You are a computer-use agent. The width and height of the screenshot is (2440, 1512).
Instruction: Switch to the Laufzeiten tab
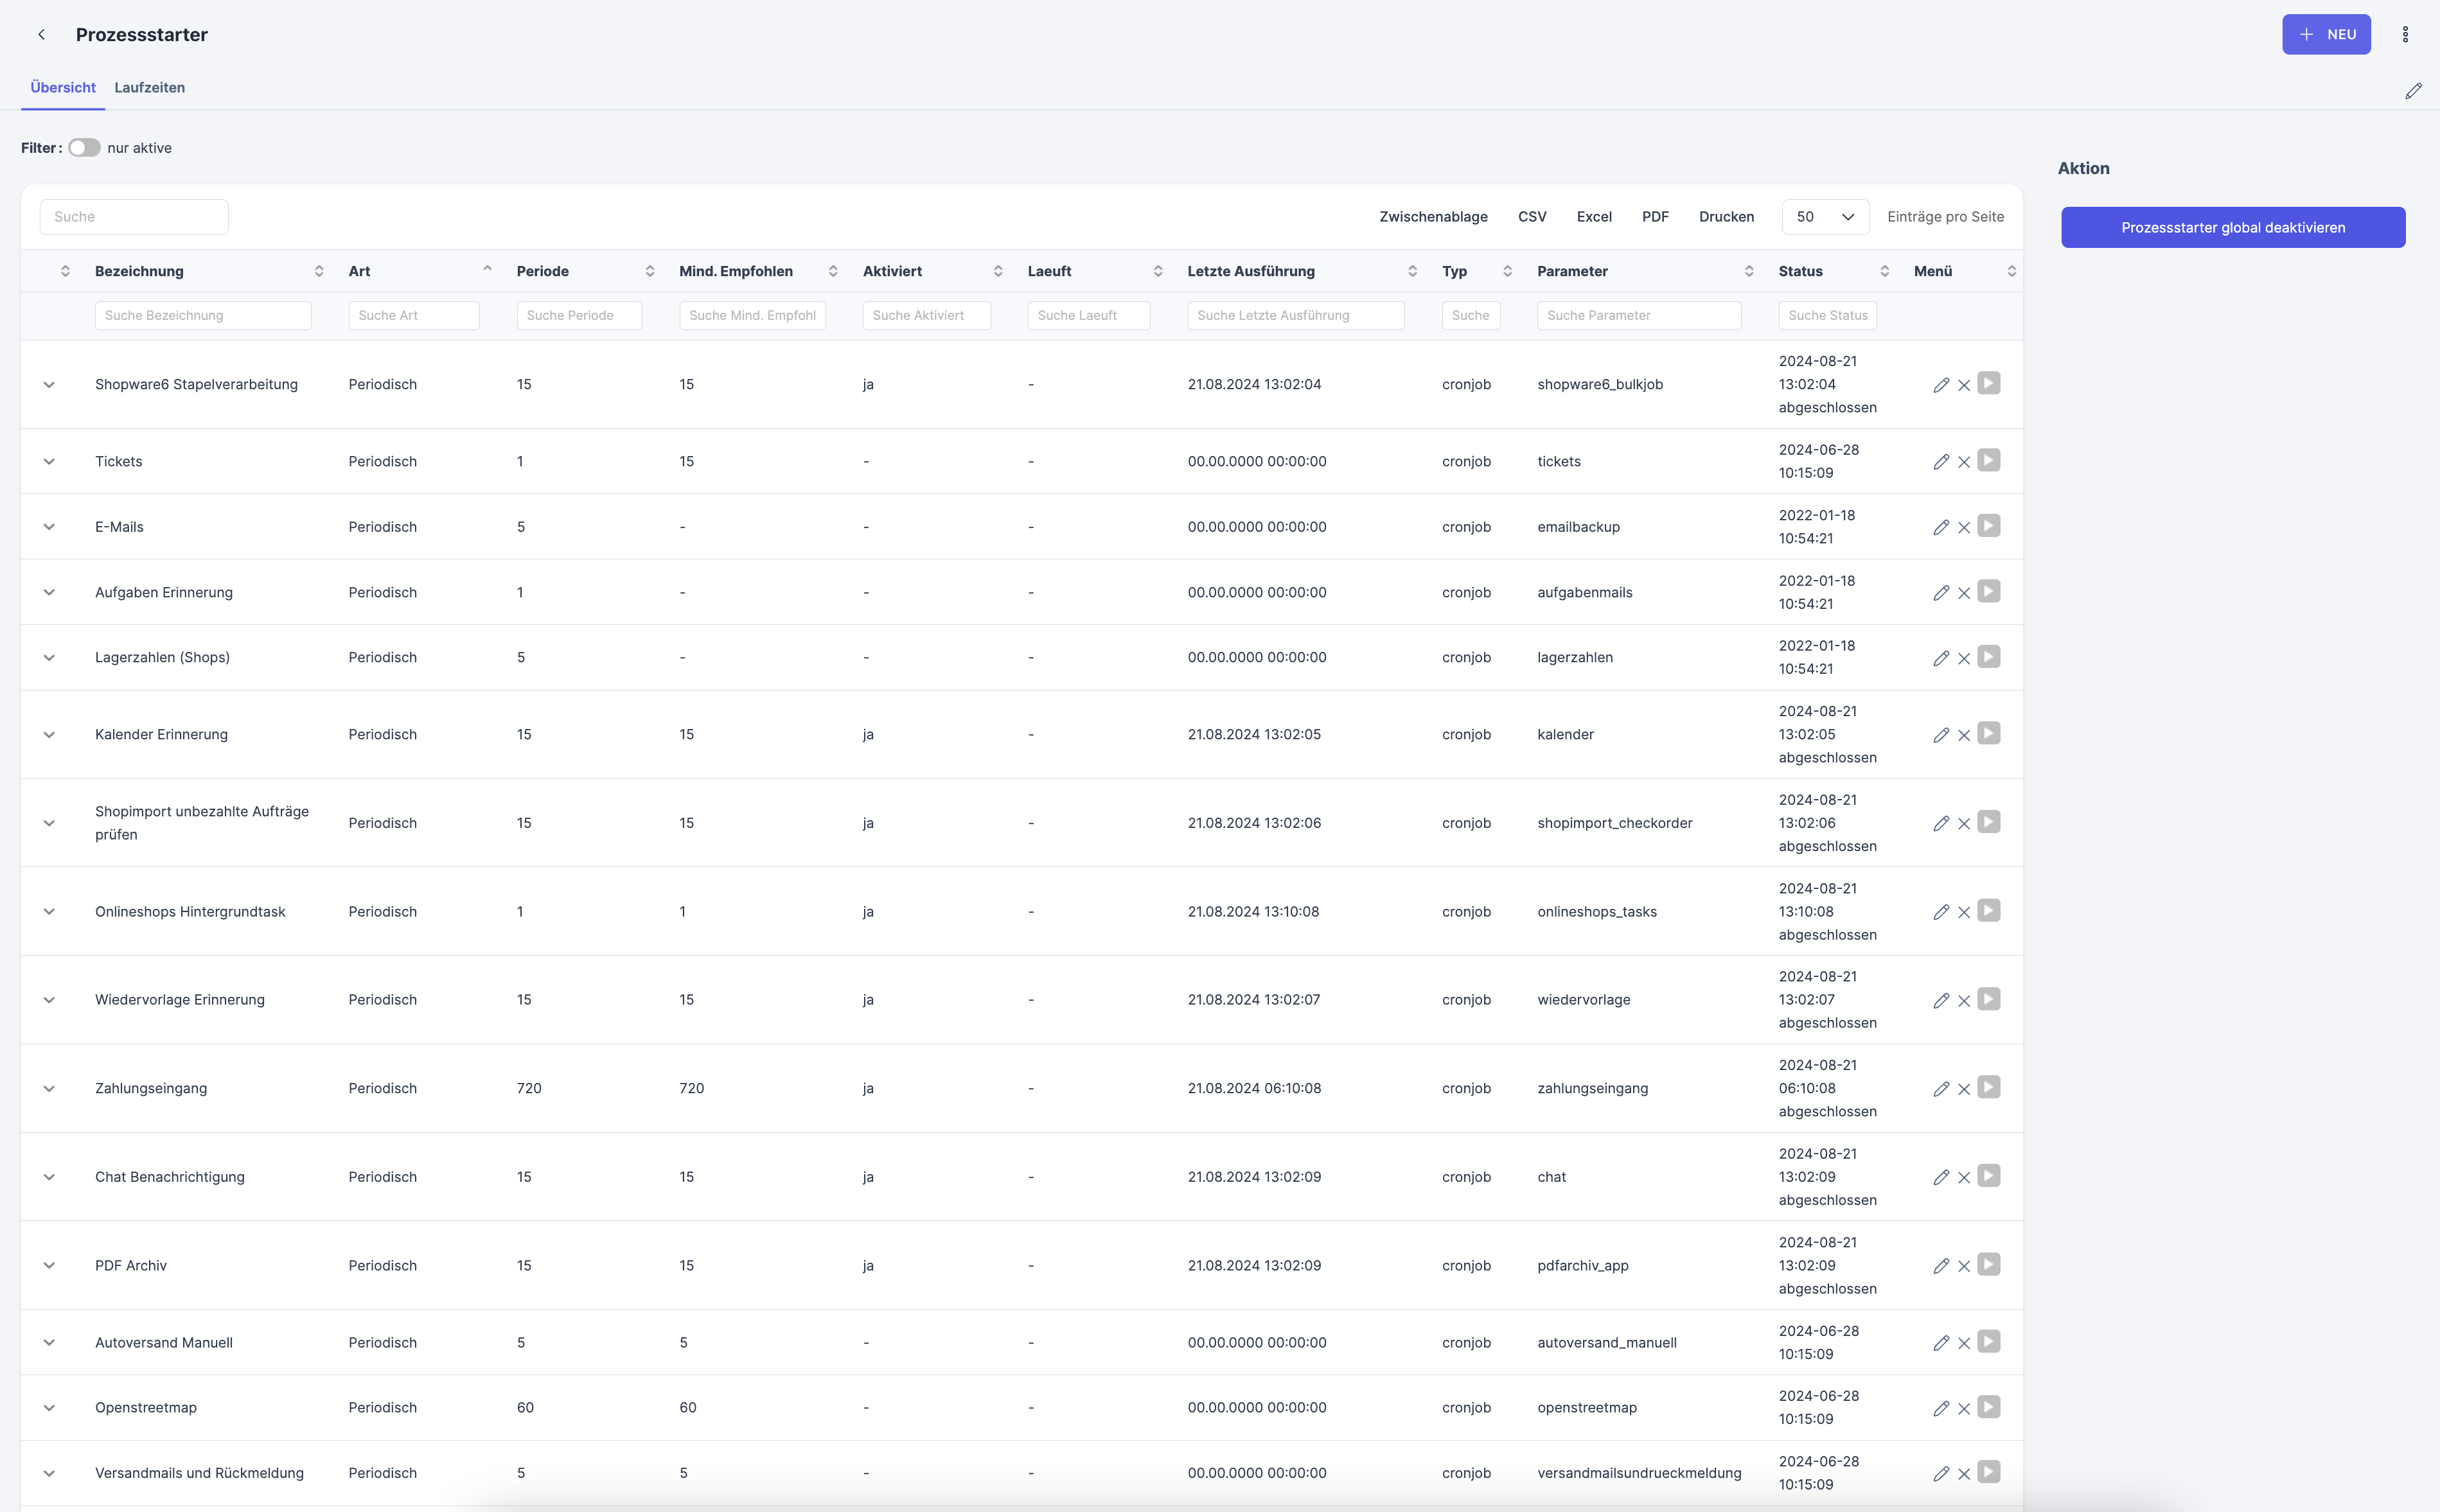point(149,88)
